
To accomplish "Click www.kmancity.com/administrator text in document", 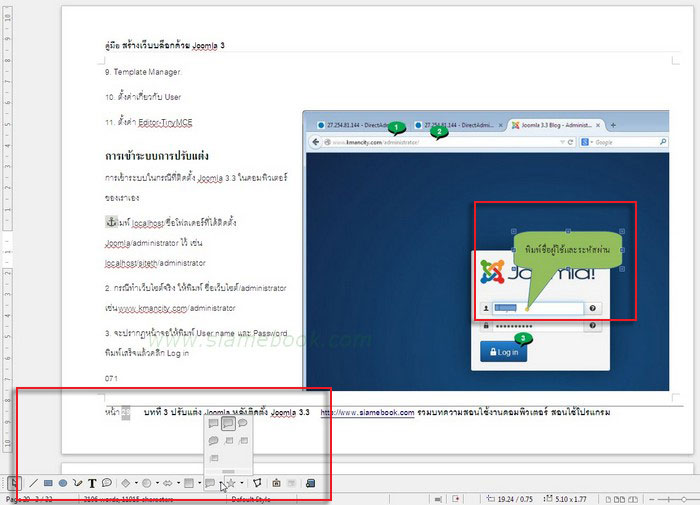I will click(177, 308).
